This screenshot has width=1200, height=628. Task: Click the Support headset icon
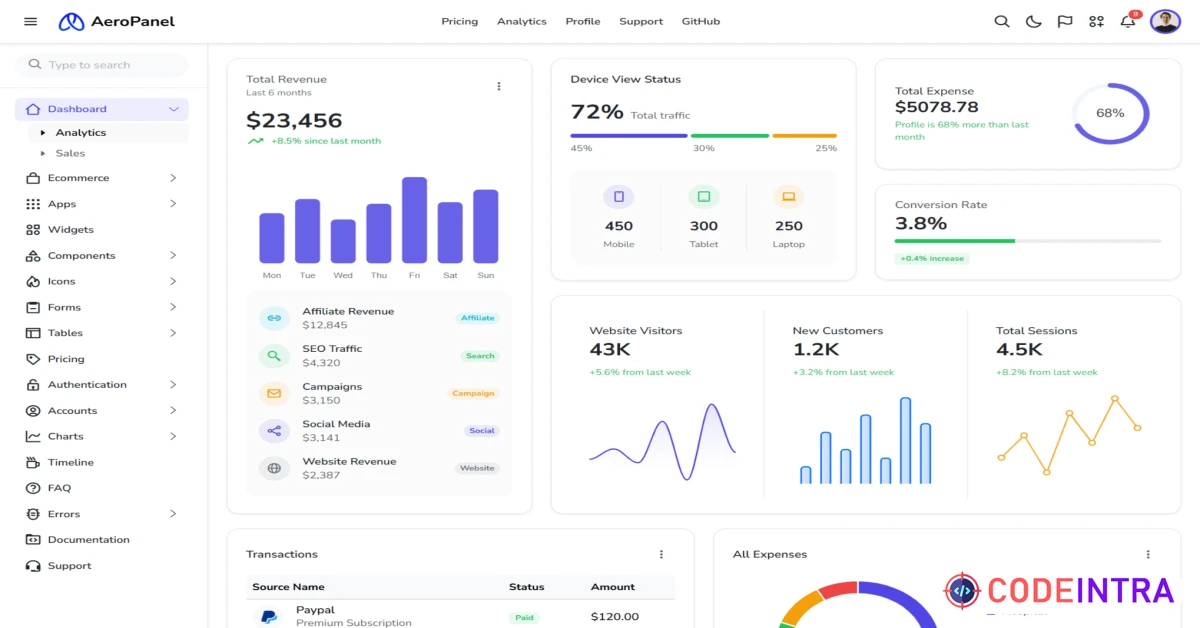tap(33, 566)
